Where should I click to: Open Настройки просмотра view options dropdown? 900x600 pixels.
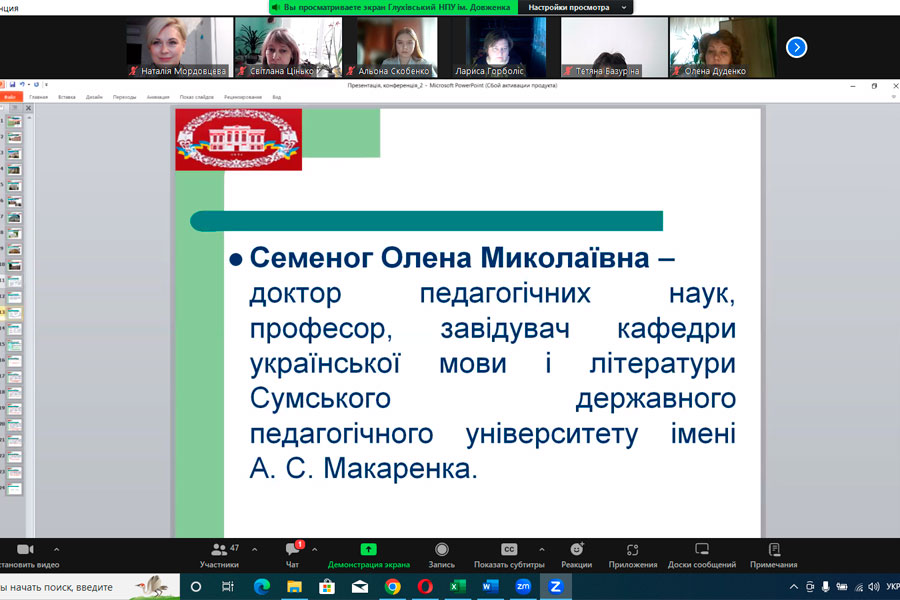tap(576, 7)
